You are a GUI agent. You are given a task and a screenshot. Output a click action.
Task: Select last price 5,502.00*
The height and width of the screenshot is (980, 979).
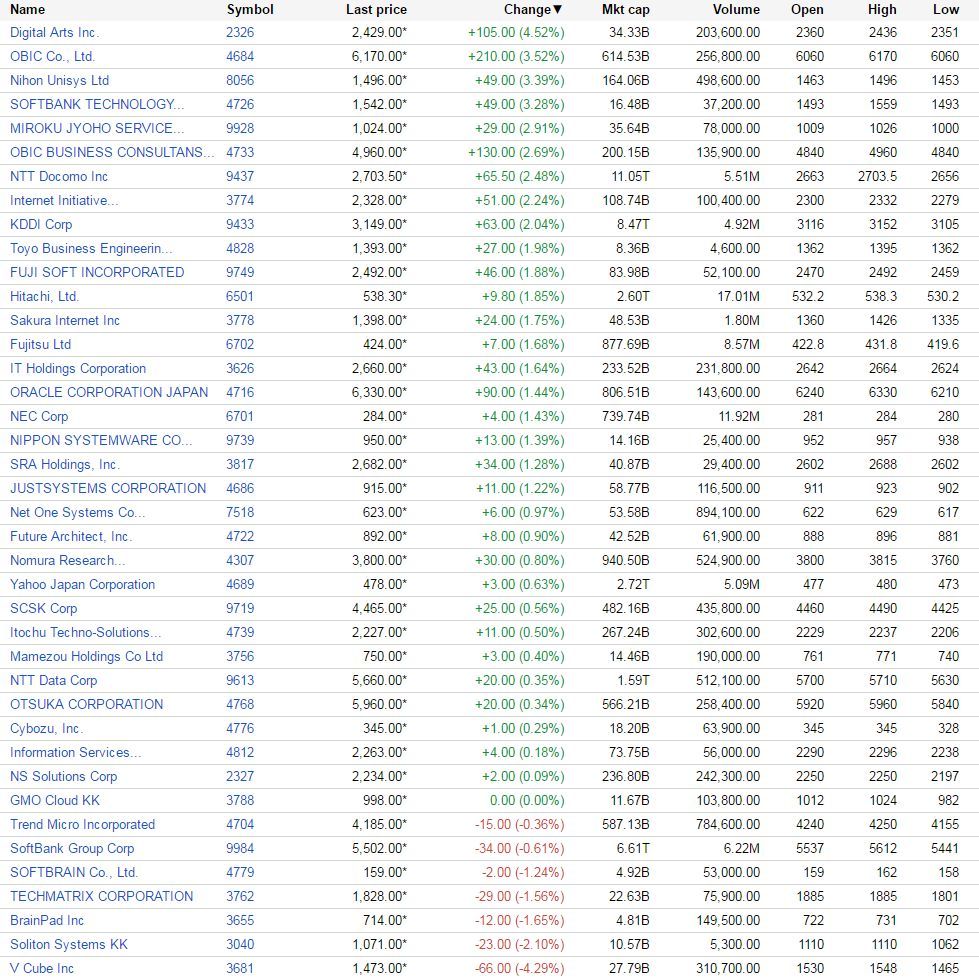pos(379,848)
